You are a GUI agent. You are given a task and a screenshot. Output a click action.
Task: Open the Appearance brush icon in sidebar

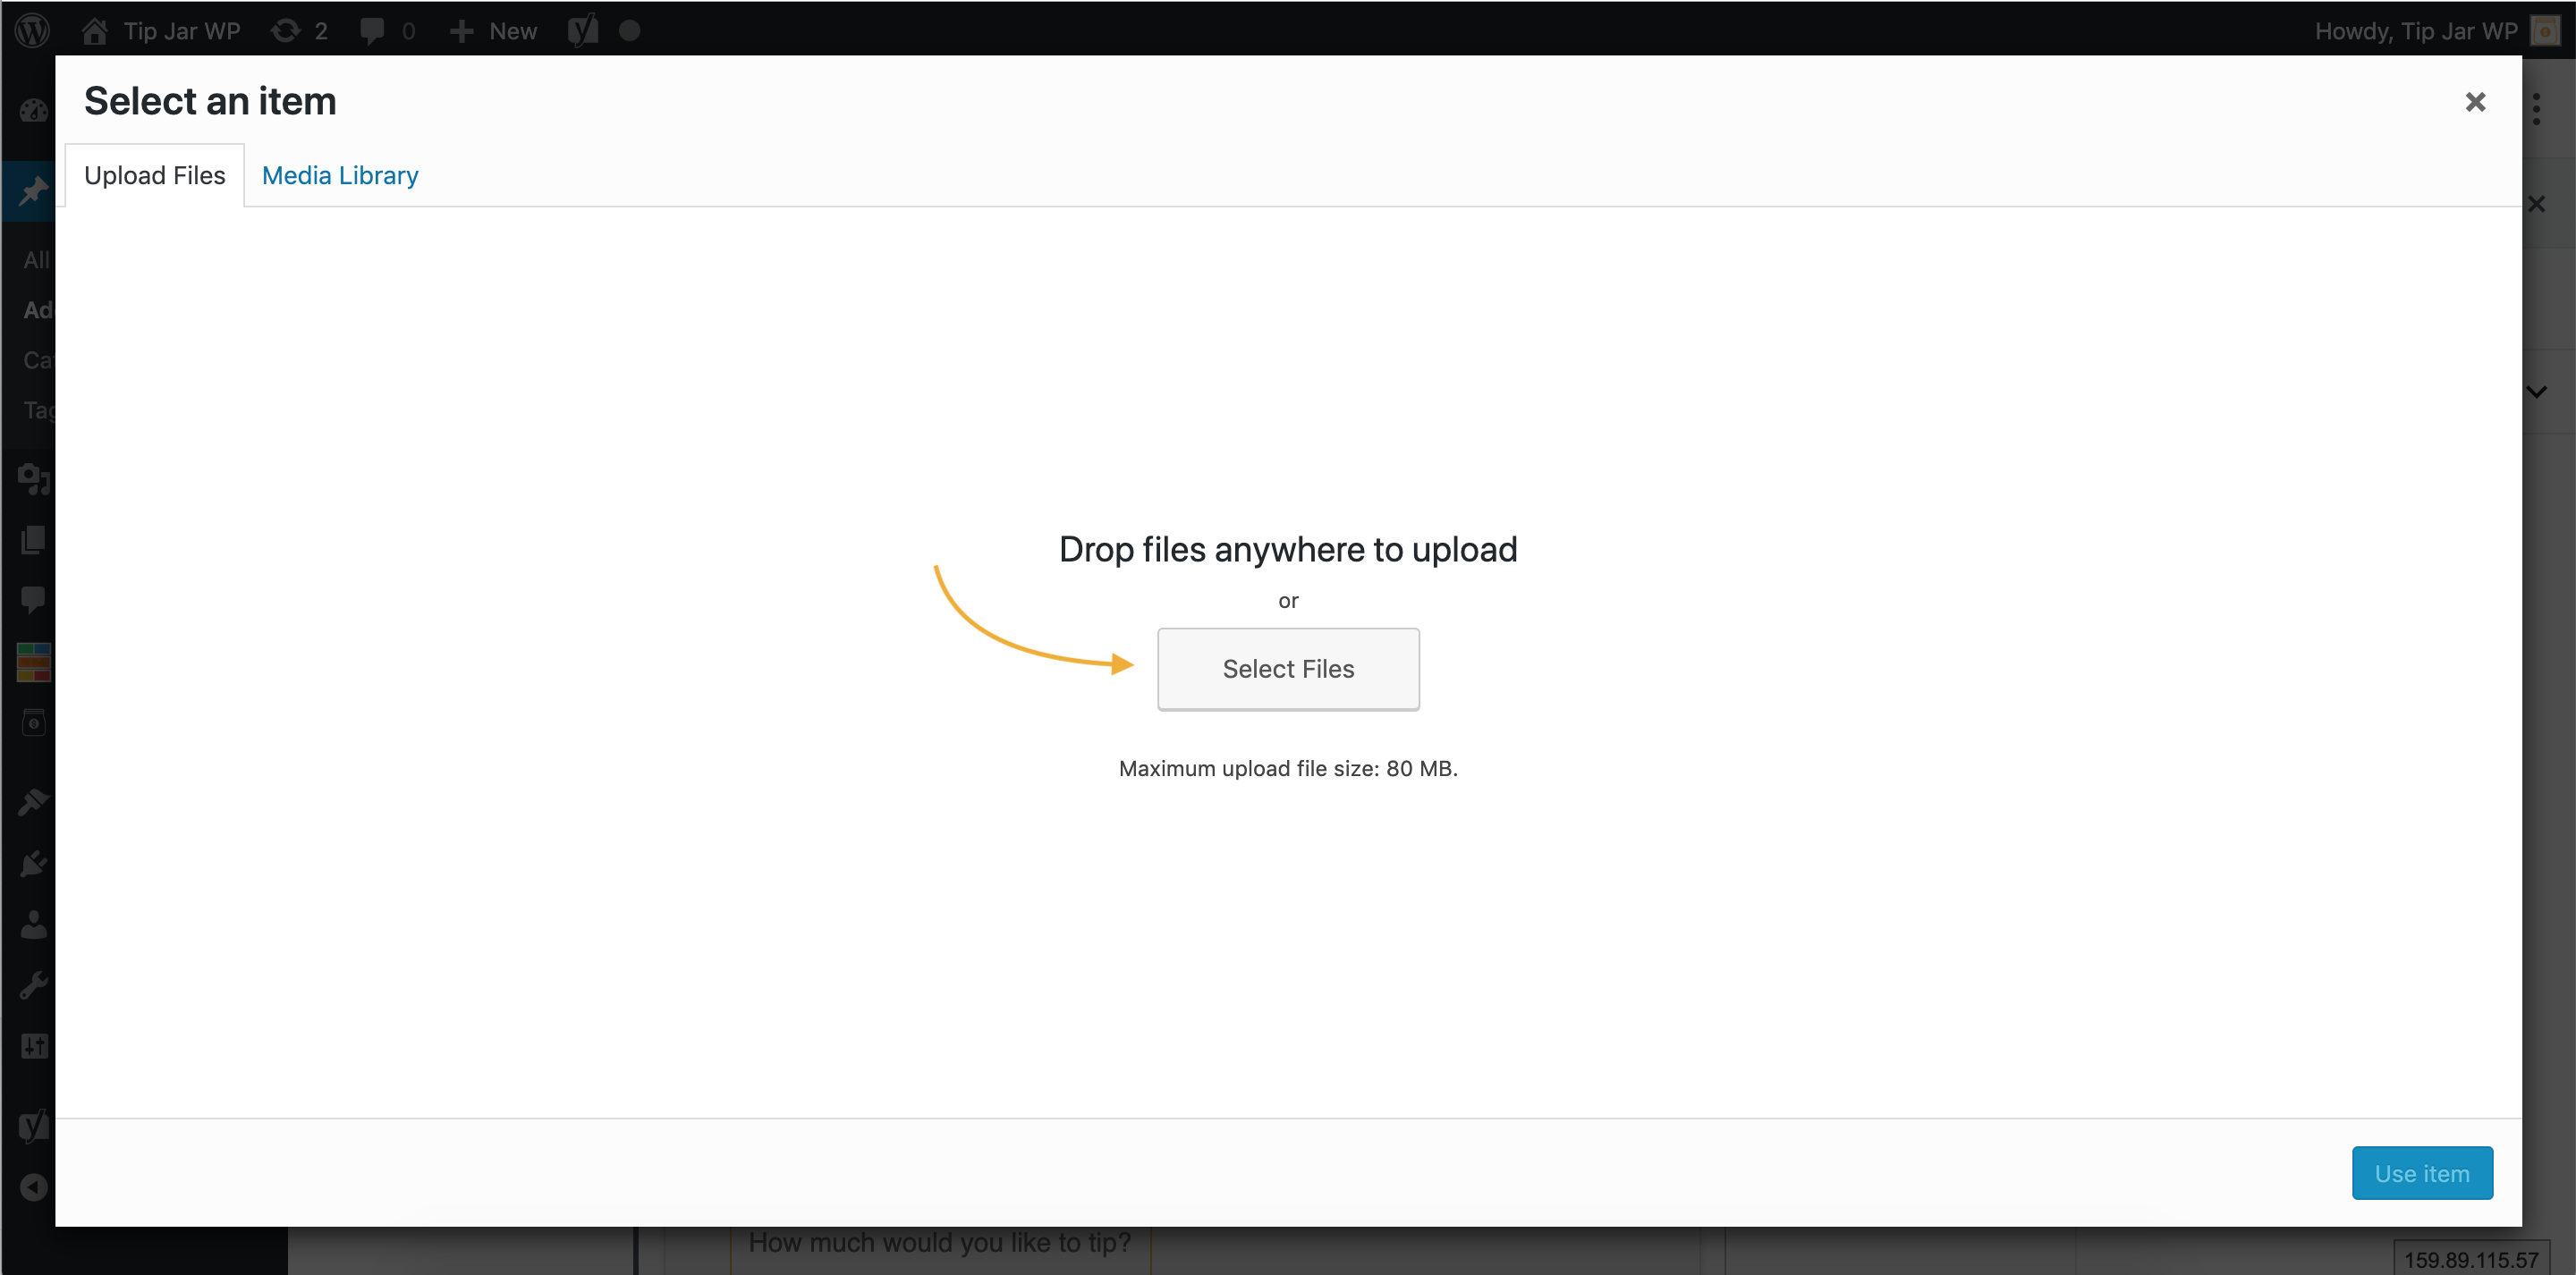coord(33,802)
